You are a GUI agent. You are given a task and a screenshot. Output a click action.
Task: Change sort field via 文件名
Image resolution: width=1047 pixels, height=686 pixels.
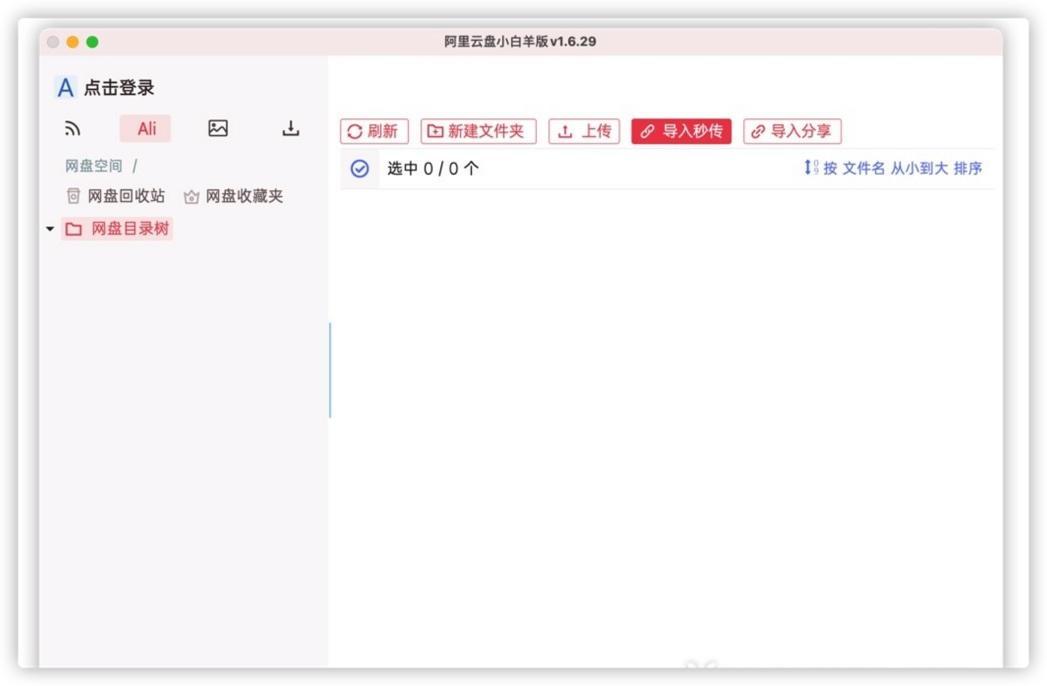click(x=866, y=169)
